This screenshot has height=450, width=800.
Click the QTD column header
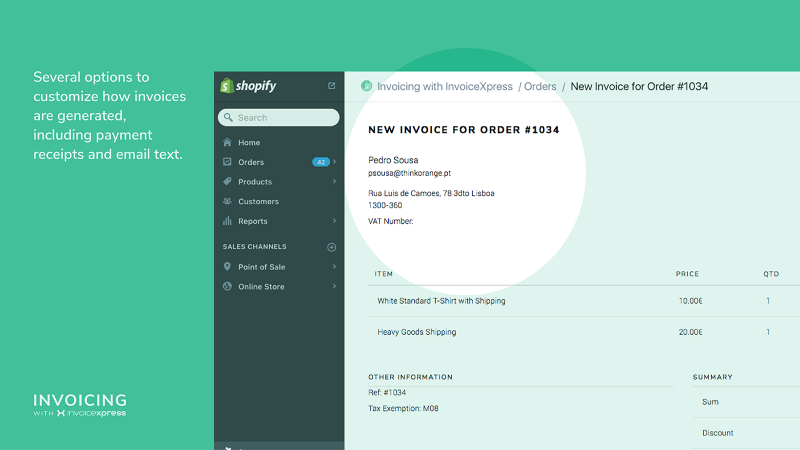tap(771, 274)
